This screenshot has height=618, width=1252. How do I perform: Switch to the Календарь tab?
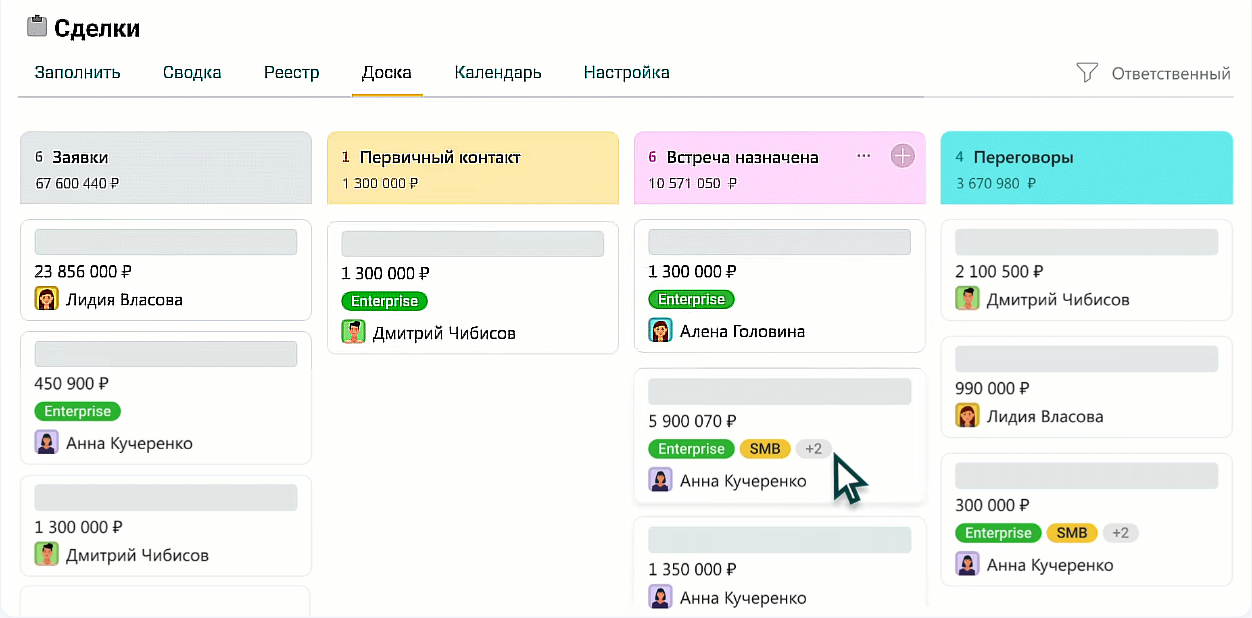tap(497, 73)
